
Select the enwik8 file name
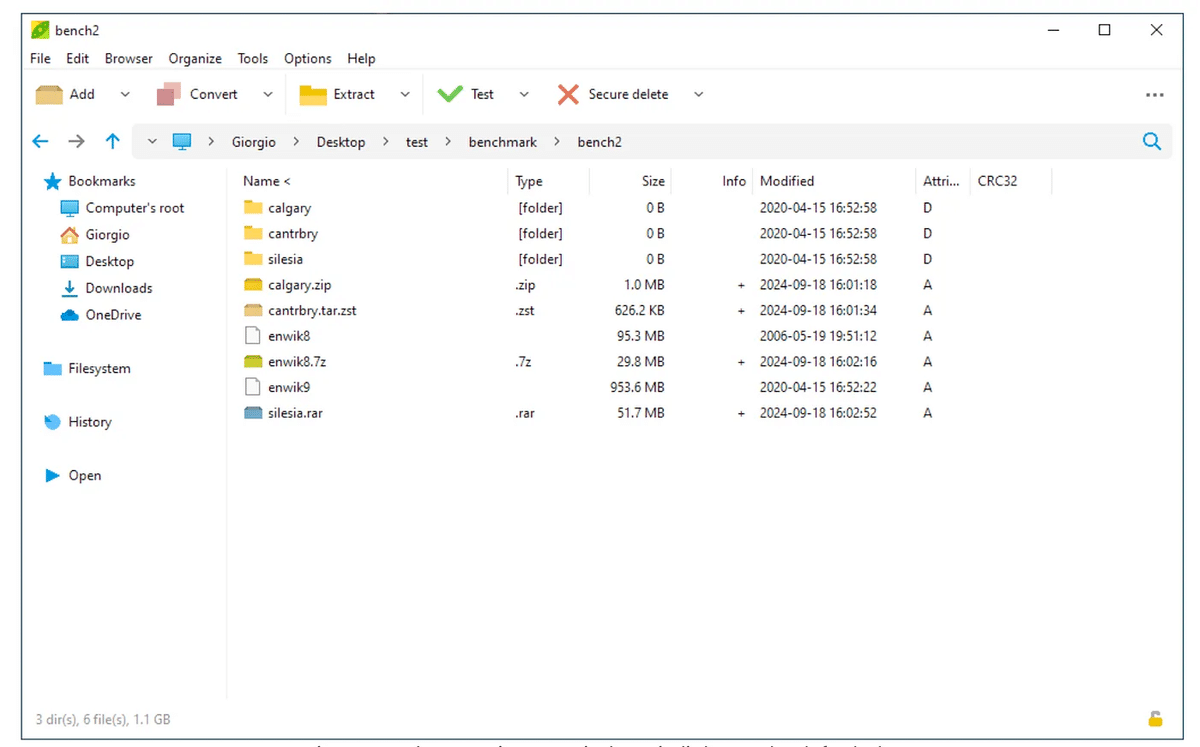tap(289, 336)
